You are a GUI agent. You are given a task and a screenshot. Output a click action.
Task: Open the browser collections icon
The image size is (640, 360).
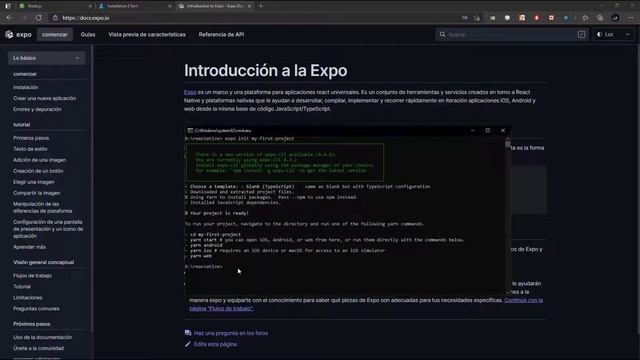pos(600,18)
